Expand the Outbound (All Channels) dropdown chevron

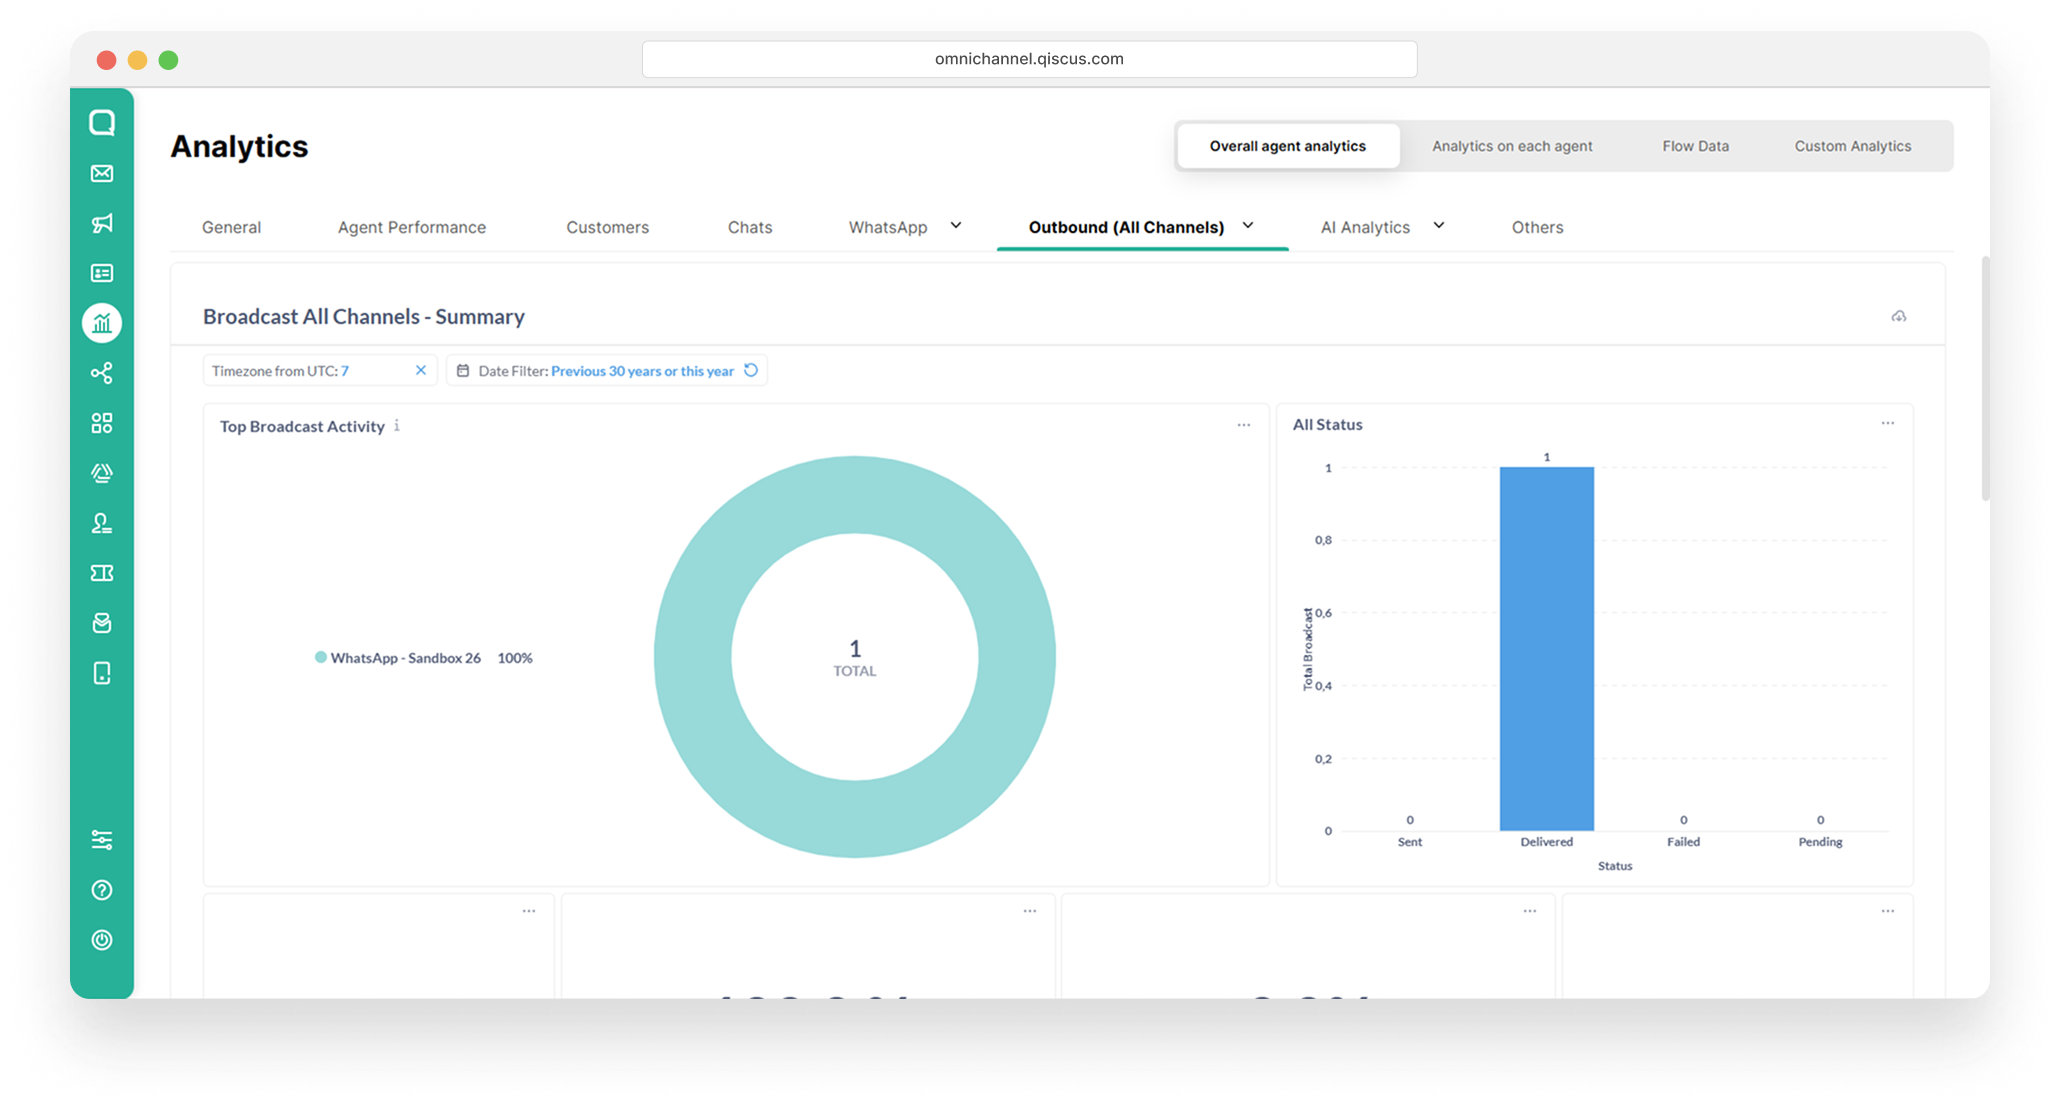click(1248, 226)
